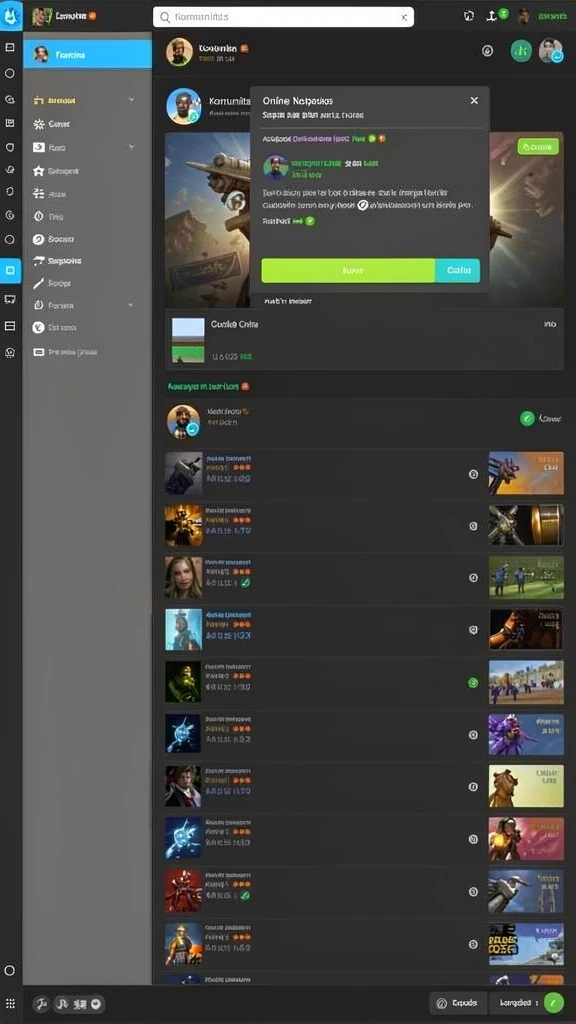Click the green circle button in the bottom-right corner
The width and height of the screenshot is (576, 1024).
554,1002
